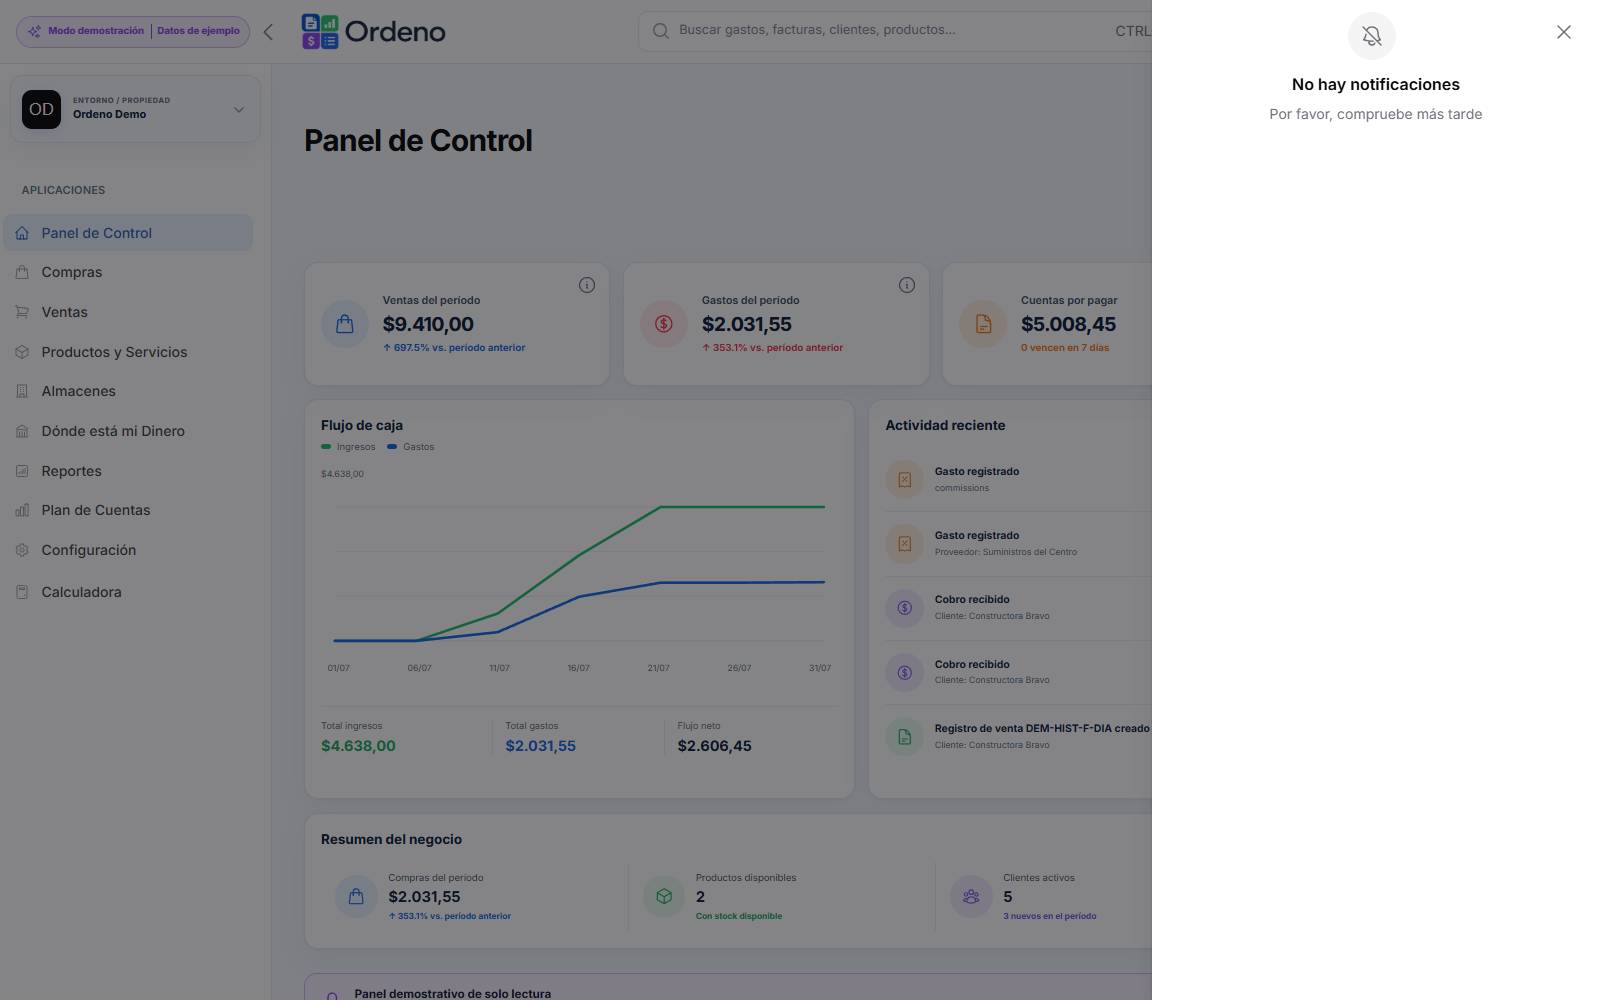The height and width of the screenshot is (1000, 1600).
Task: Click the muted bell notifications icon
Action: click(x=1372, y=36)
